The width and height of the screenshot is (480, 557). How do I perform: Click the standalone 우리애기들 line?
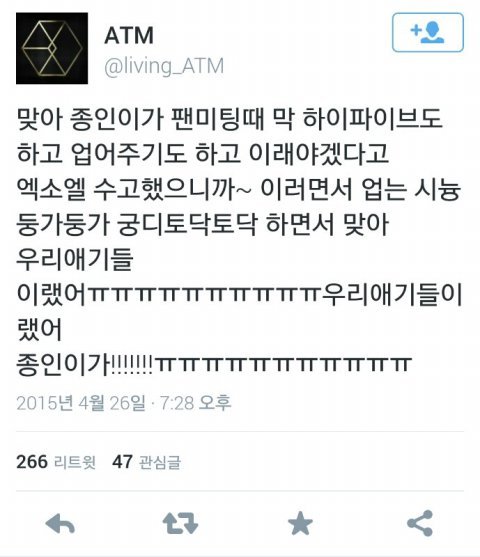(x=75, y=259)
